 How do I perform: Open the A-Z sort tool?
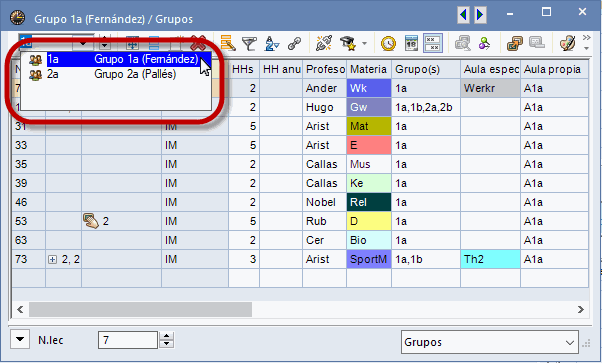pos(271,44)
